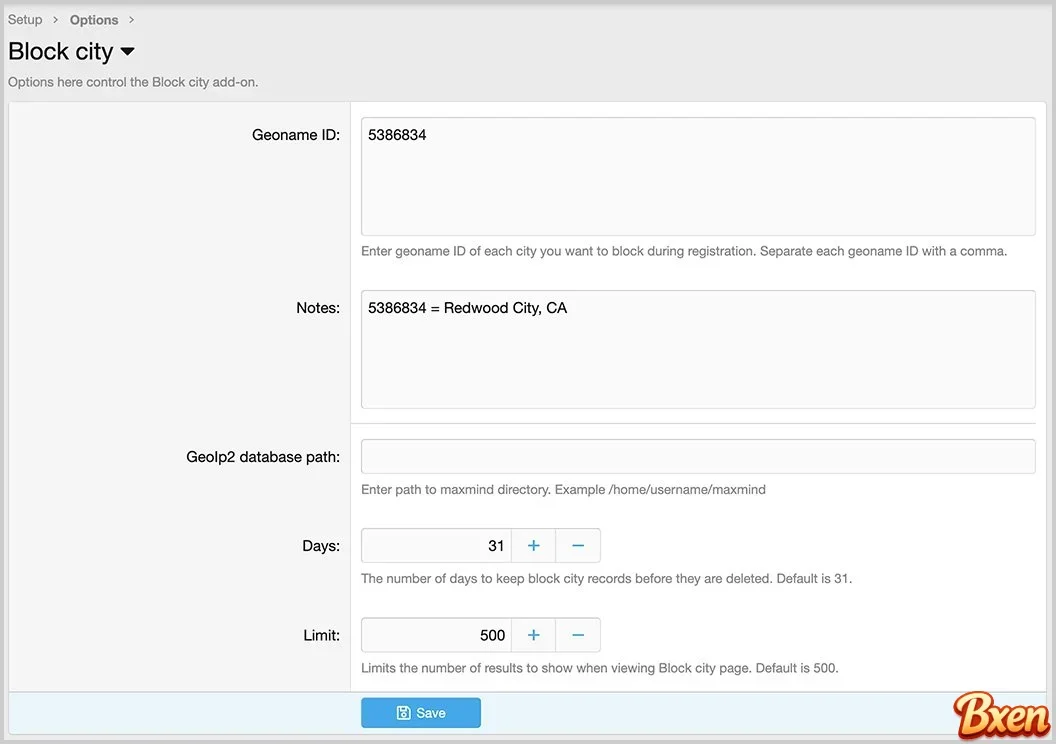Screen dimensions: 1056x744
Task: Focus the Geoname ID text area
Action: [697, 176]
